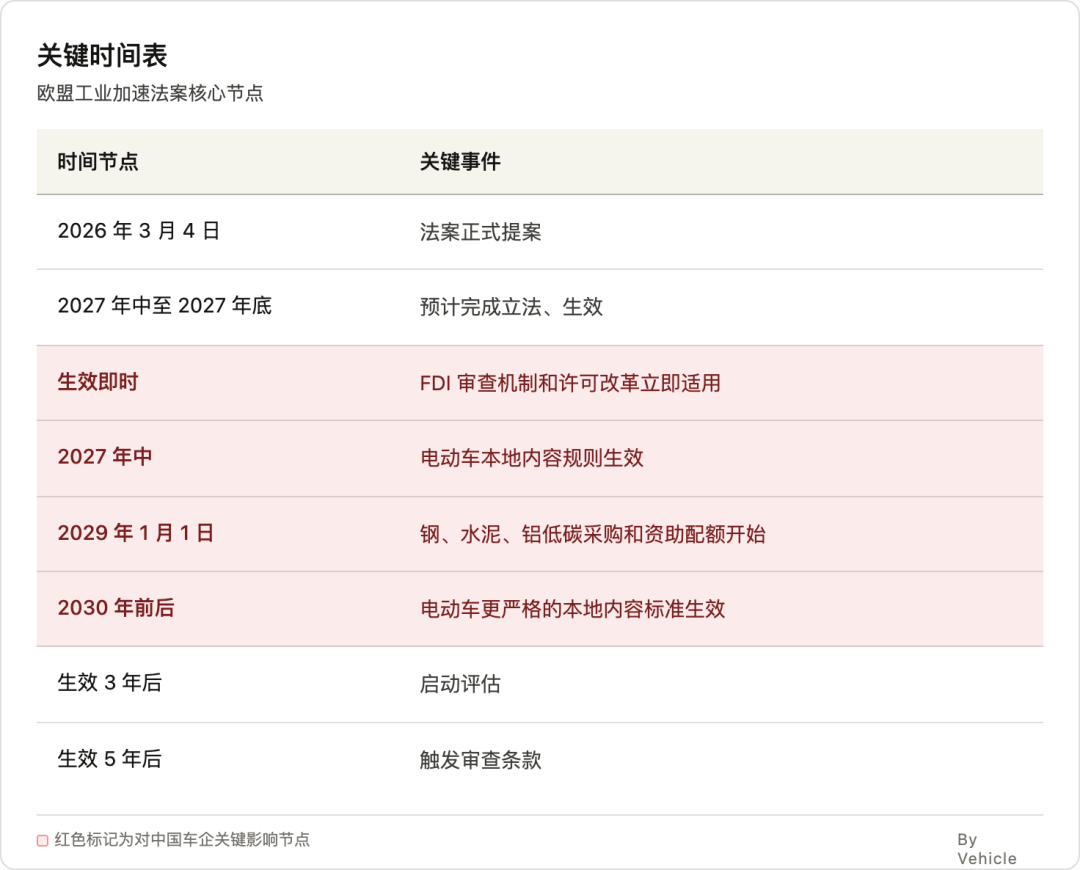Click the 触发审查条款 event cell
Image resolution: width=1080 pixels, height=870 pixels.
pyautogui.click(x=480, y=760)
